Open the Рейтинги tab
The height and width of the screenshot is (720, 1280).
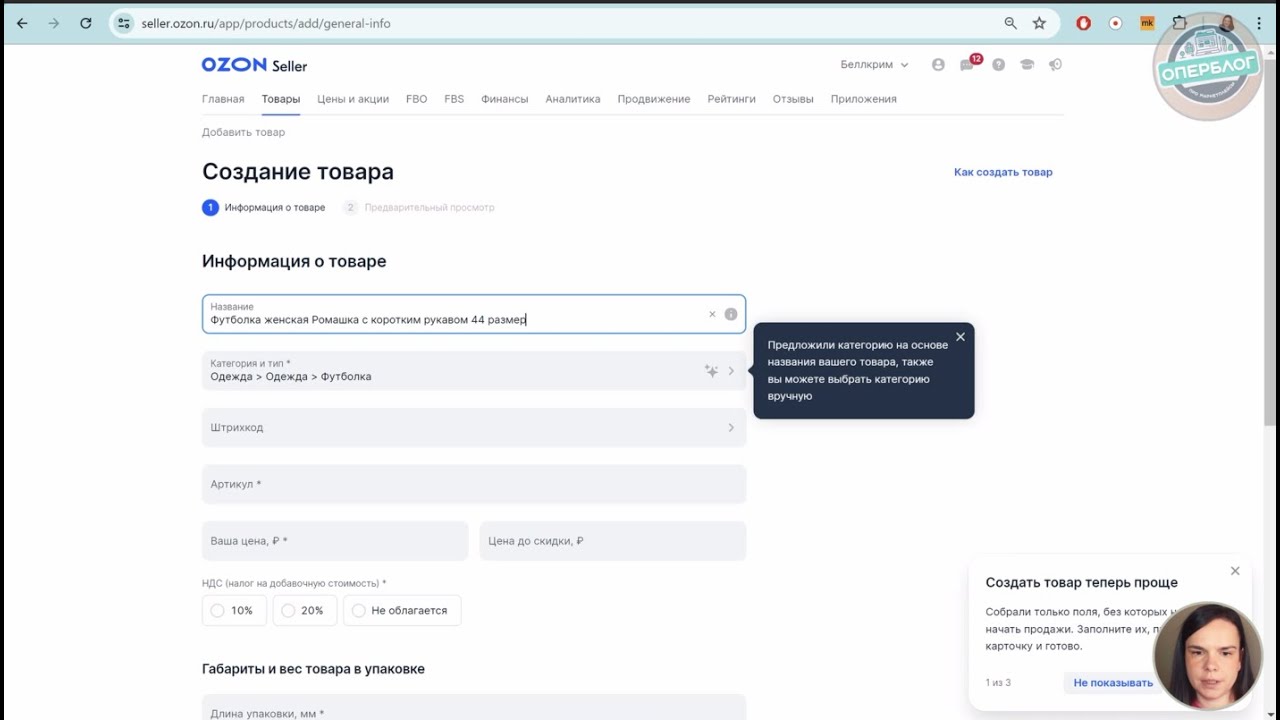tap(731, 99)
